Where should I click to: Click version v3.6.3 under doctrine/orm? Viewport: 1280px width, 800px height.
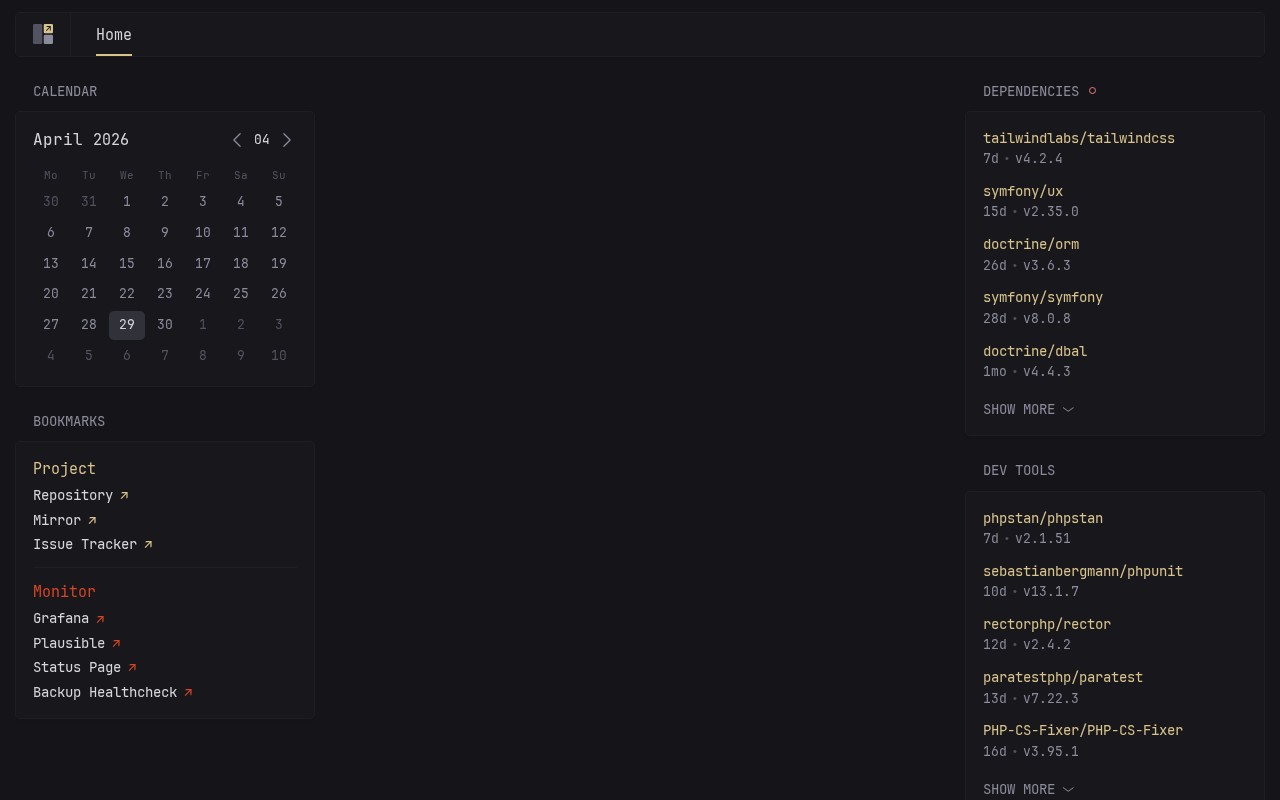pyautogui.click(x=1047, y=265)
